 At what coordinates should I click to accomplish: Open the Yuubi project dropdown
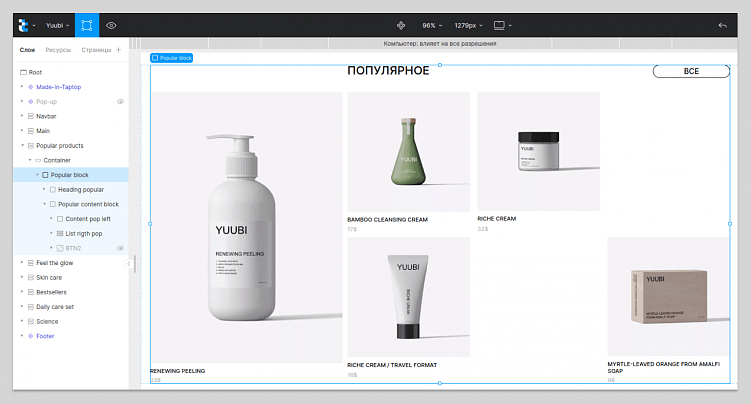point(57,25)
